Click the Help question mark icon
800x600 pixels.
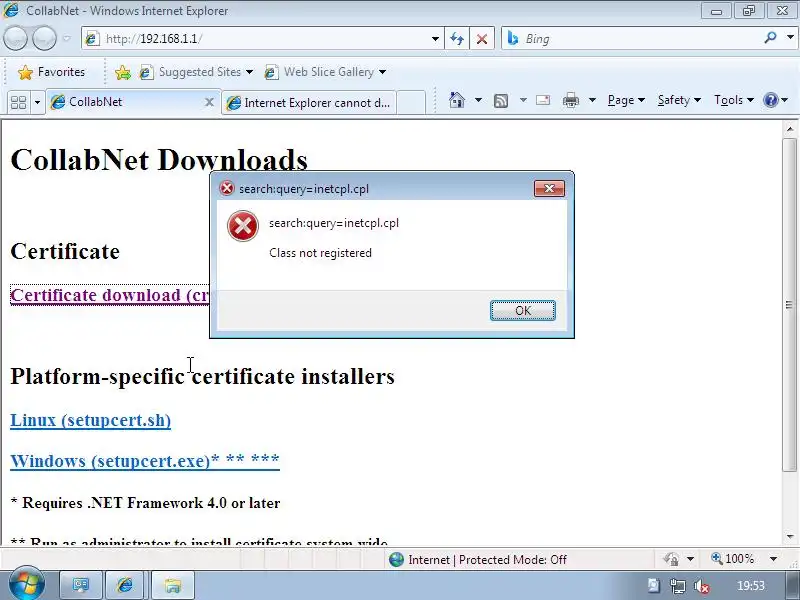[770, 100]
